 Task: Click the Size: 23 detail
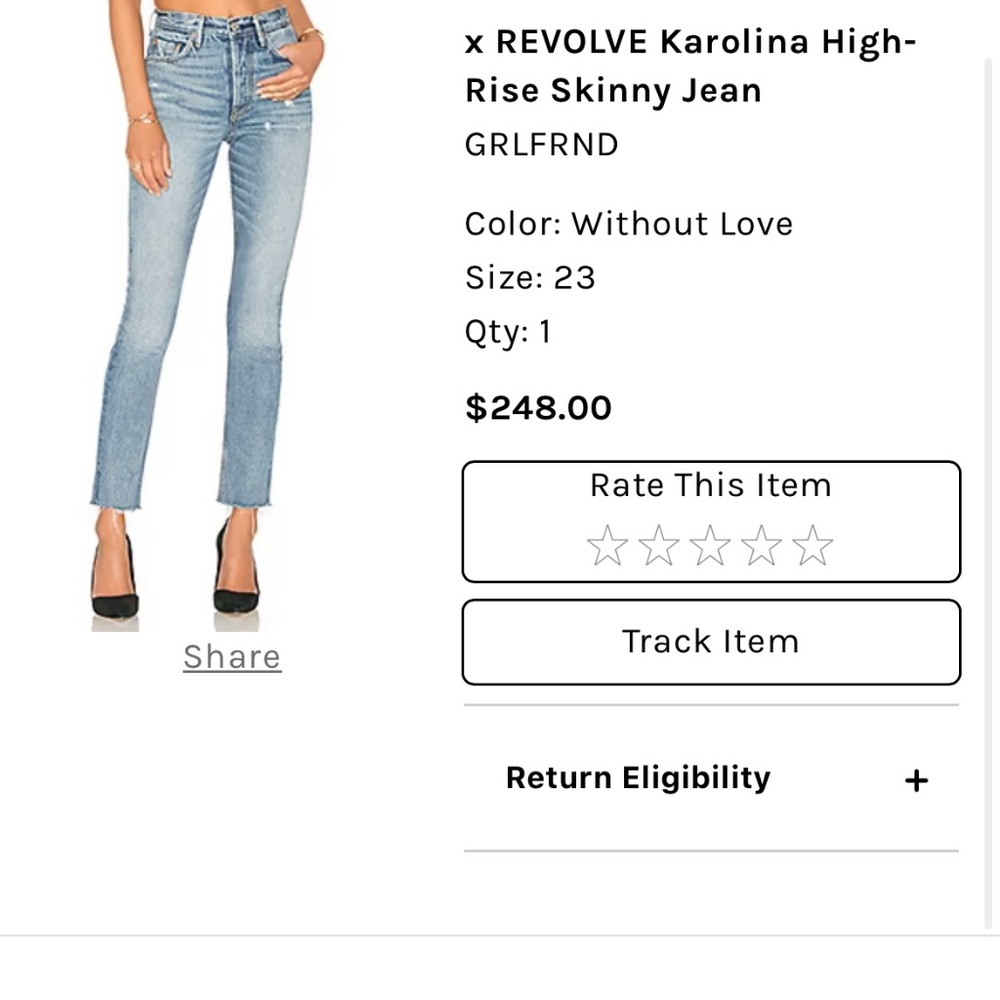tap(530, 278)
